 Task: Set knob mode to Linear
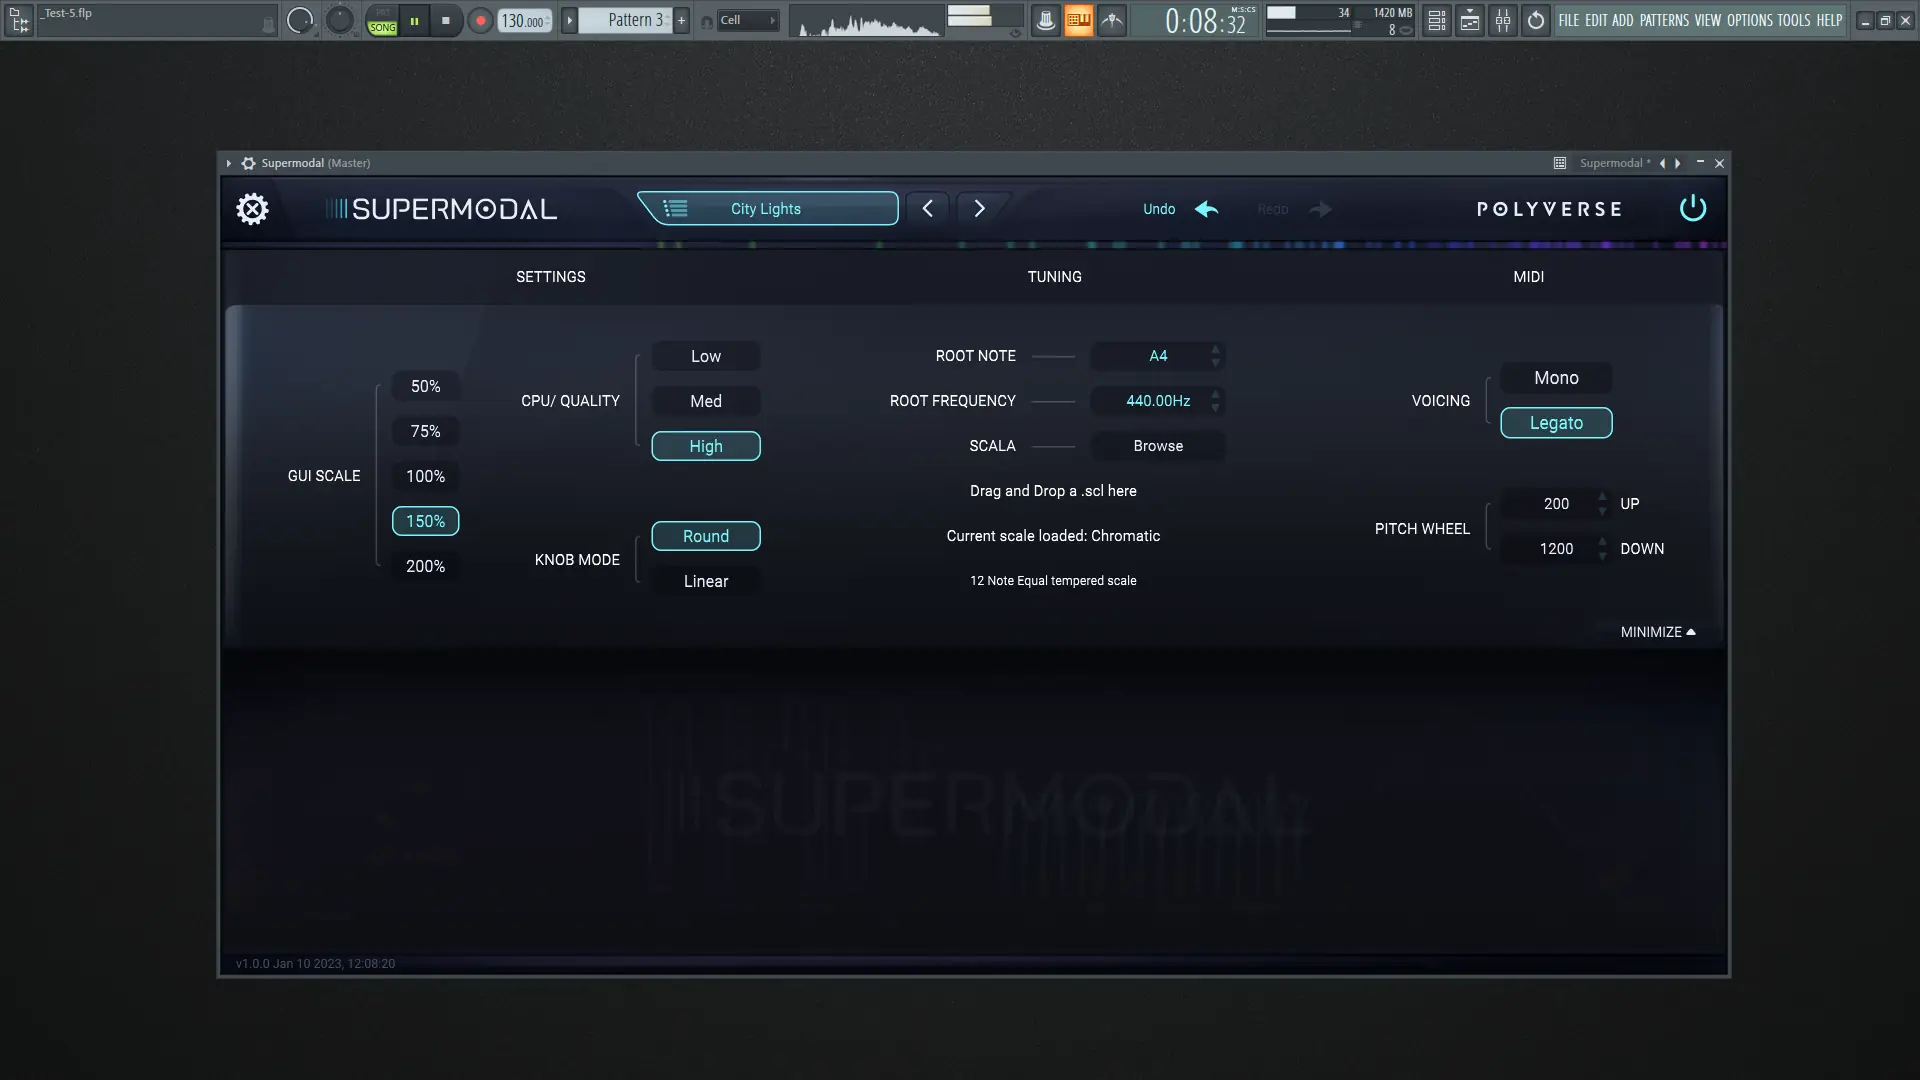pyautogui.click(x=705, y=581)
